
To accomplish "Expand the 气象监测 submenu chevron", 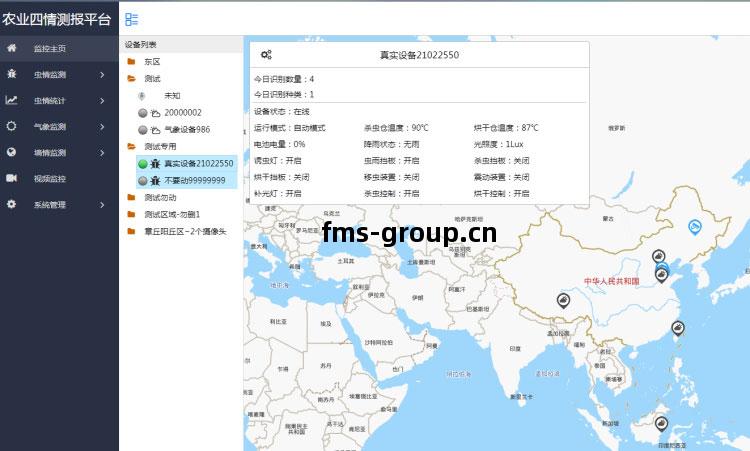I will coord(102,126).
